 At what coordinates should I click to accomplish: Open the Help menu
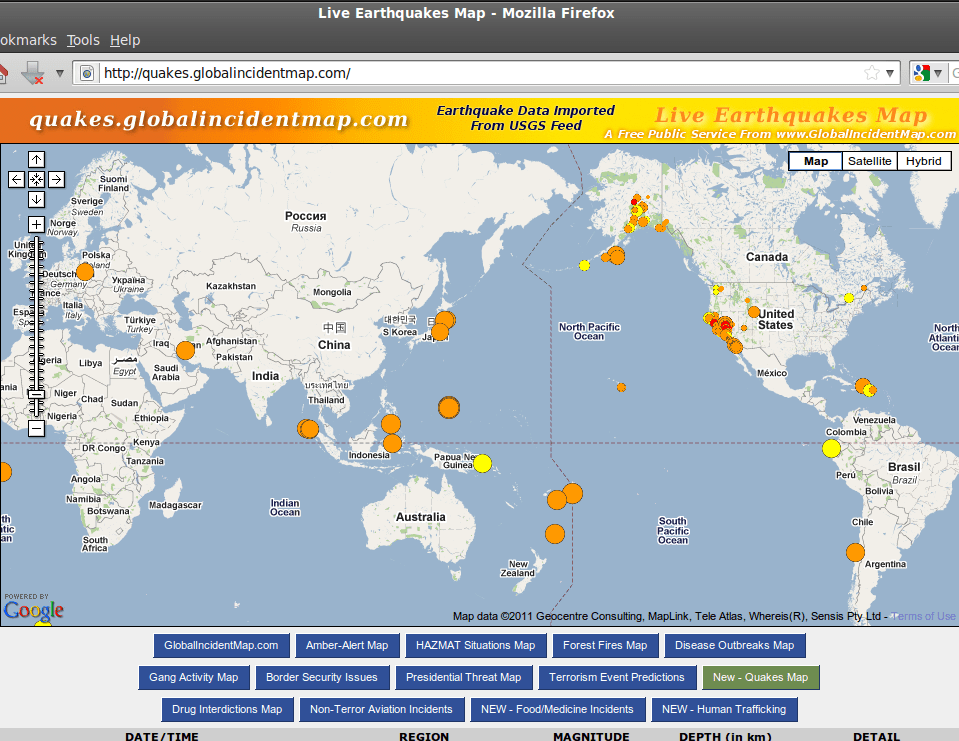point(125,40)
